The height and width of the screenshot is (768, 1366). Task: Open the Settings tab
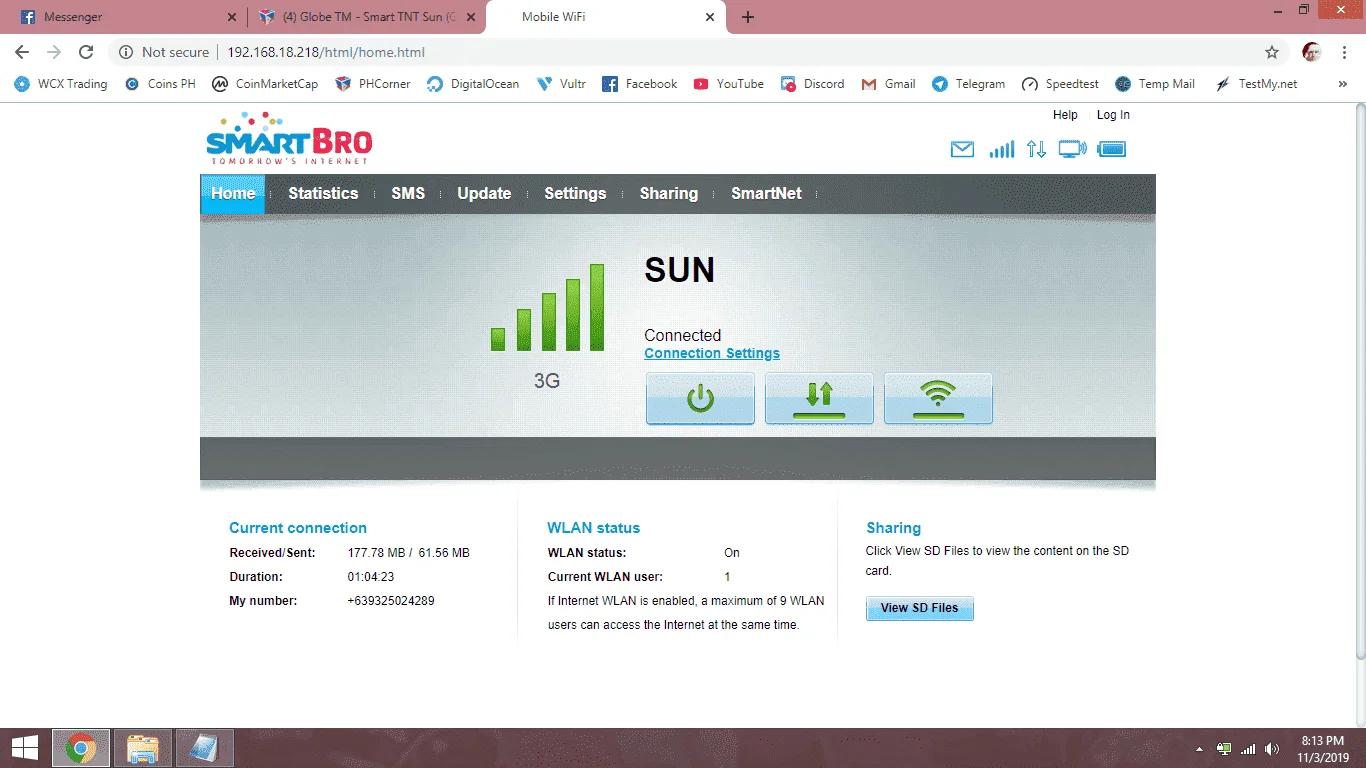(x=575, y=194)
